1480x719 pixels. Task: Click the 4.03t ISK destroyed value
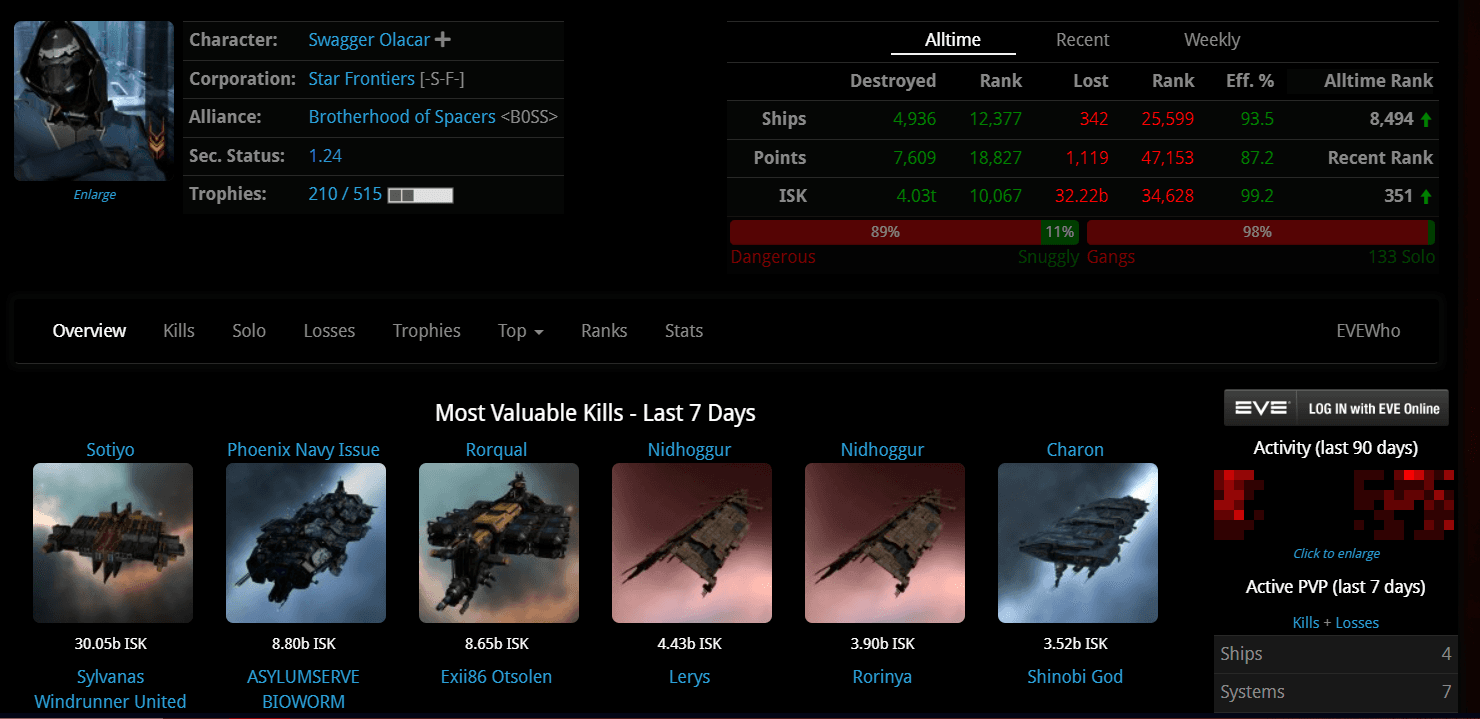pyautogui.click(x=914, y=196)
